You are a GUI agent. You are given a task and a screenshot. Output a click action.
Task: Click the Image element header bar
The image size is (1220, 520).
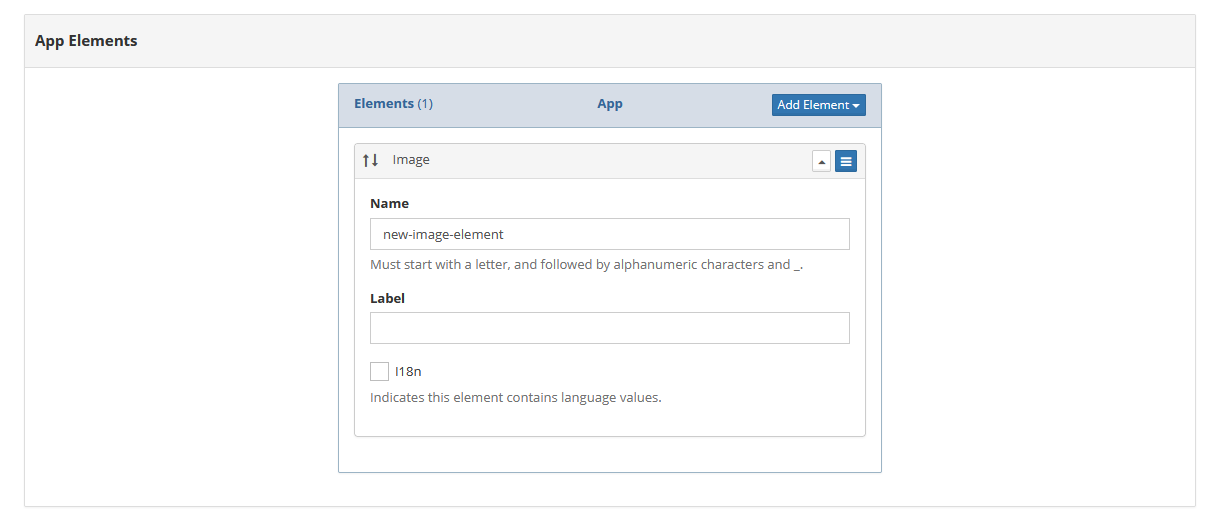point(610,161)
